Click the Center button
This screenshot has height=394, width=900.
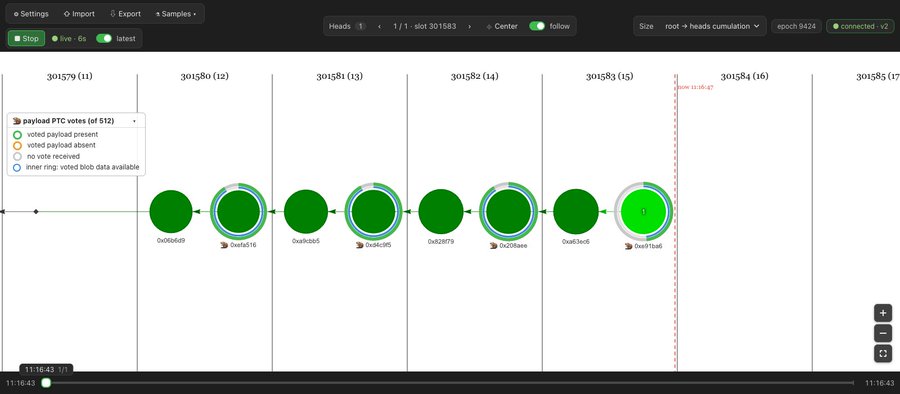pos(501,26)
